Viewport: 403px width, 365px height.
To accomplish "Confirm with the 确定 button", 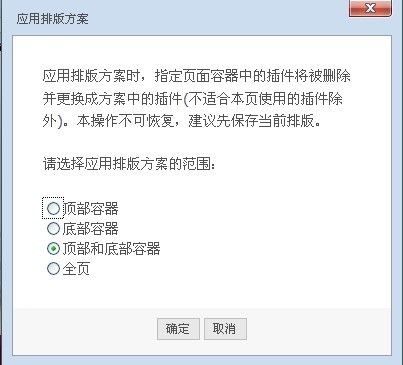I will [x=178, y=329].
